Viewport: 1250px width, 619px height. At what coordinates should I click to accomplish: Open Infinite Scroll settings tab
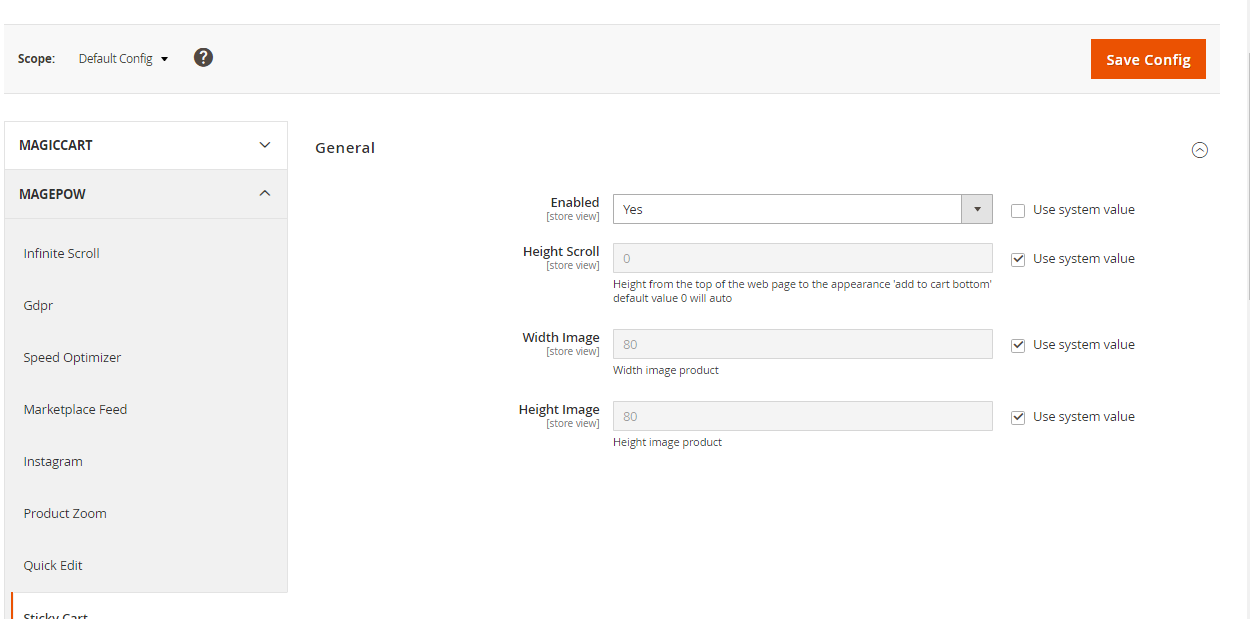pyautogui.click(x=62, y=254)
